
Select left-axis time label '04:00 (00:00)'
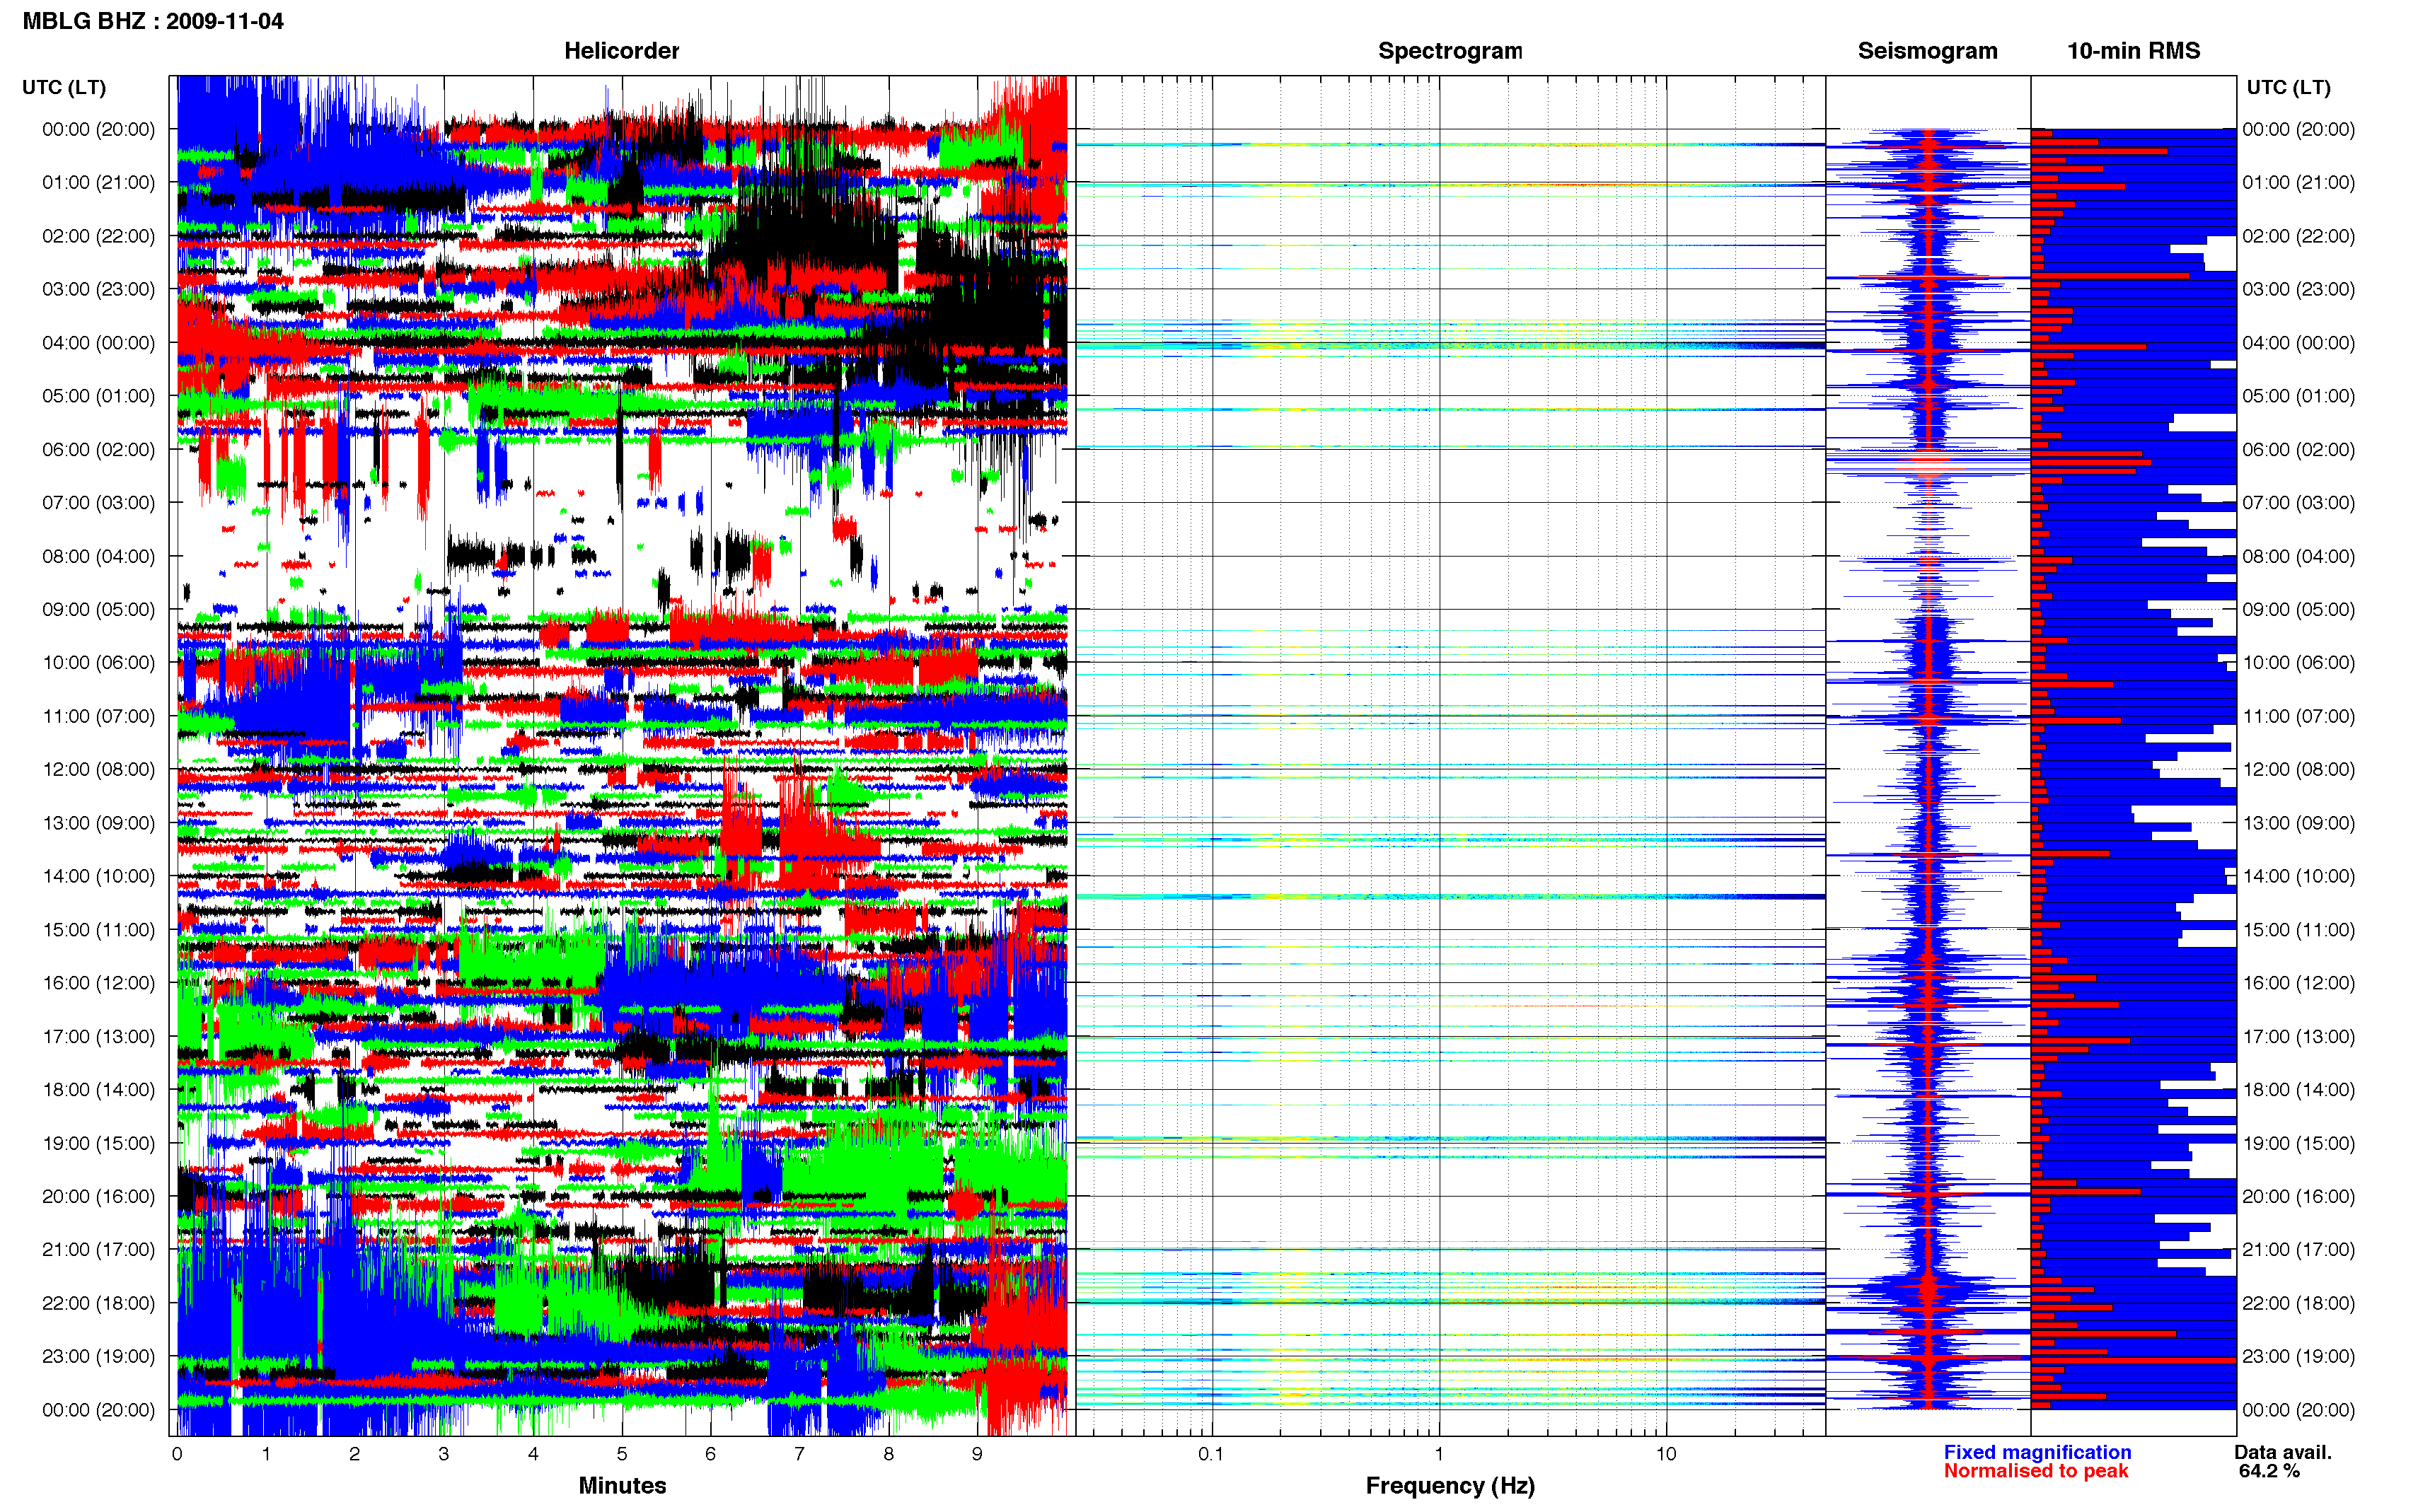click(98, 343)
